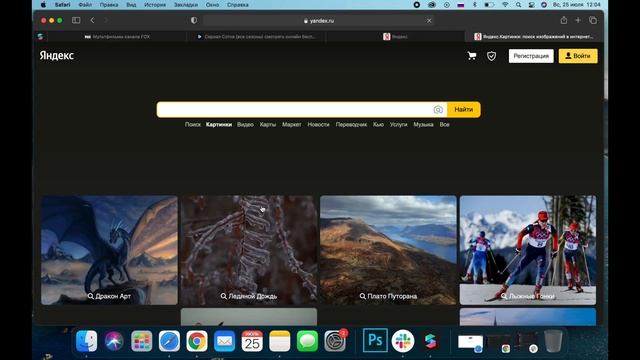This screenshot has width=640, height=360.
Task: Go back with the Safari back arrow
Action: [x=92, y=20]
